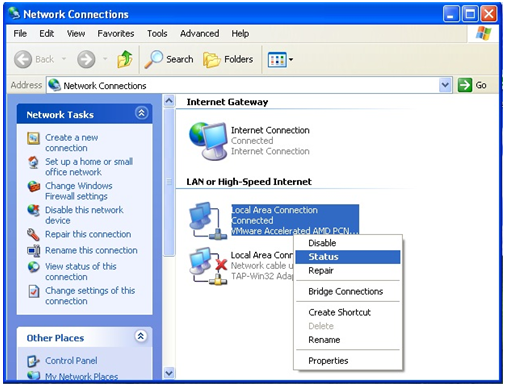Choose Rename from the context menu

348,340
